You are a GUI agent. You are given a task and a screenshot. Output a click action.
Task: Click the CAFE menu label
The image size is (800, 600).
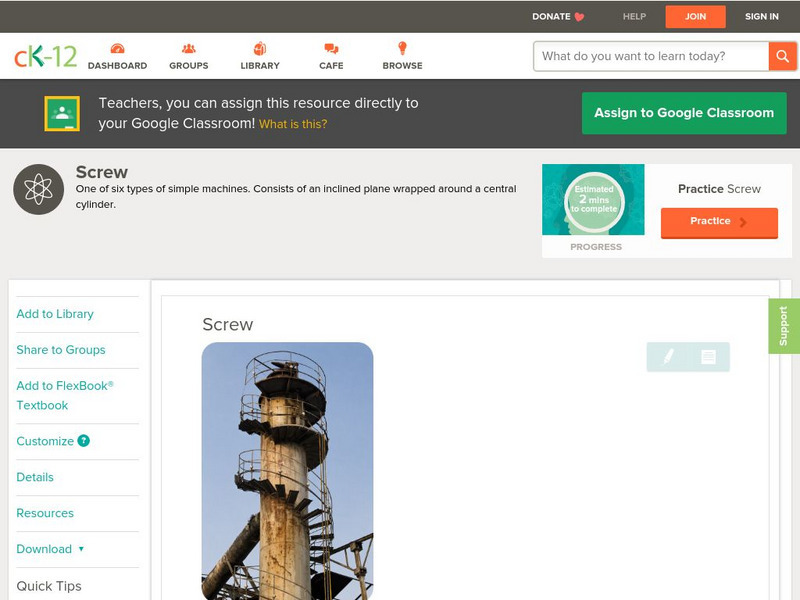[x=331, y=66]
